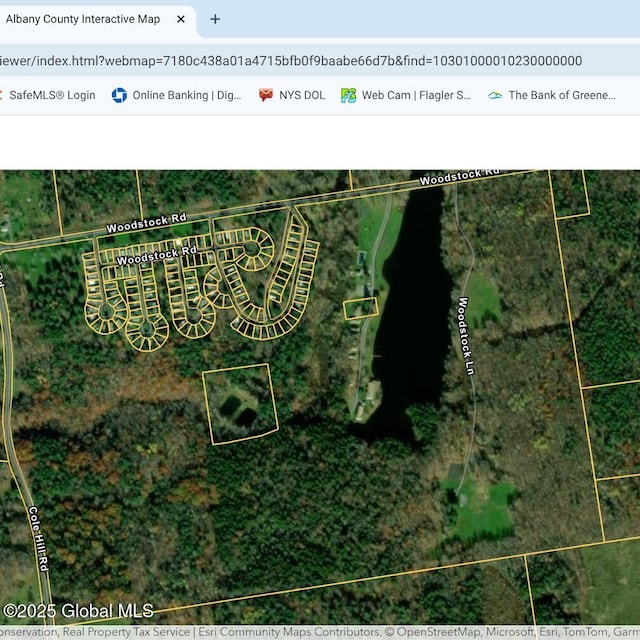This screenshot has height=640, width=640.
Task: Open The Bank of Greene bookmark
Action: 552,95
